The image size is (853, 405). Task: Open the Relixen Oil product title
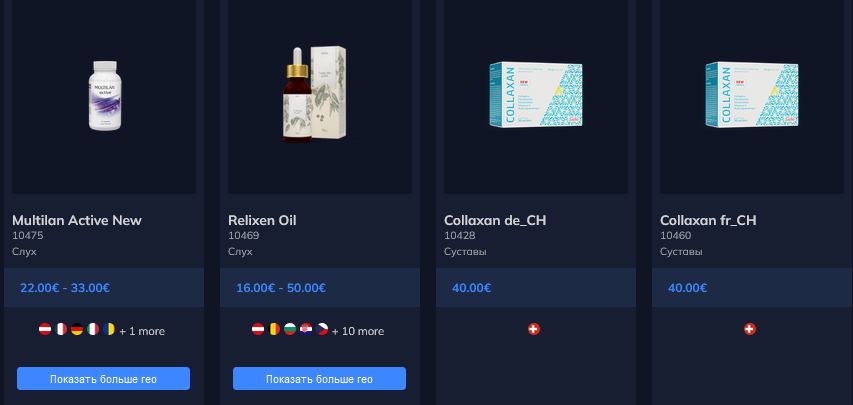[x=262, y=220]
